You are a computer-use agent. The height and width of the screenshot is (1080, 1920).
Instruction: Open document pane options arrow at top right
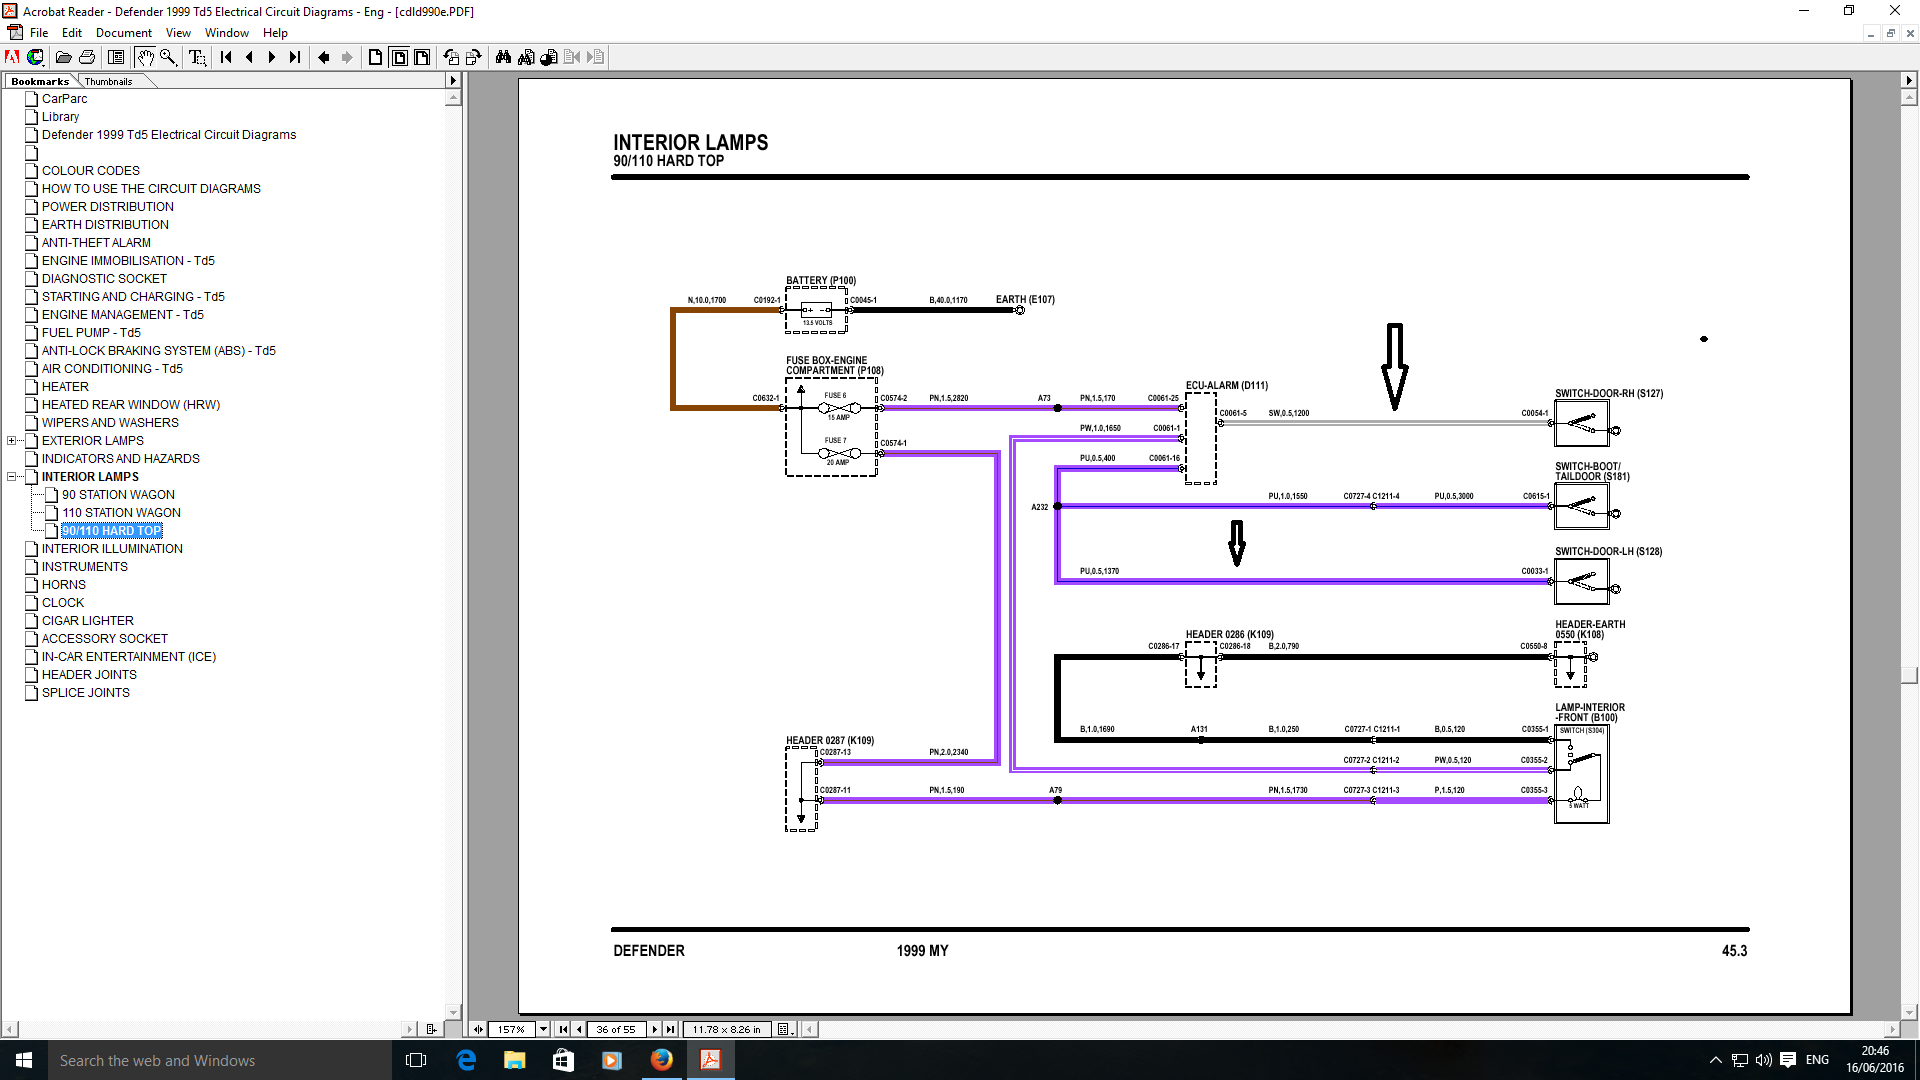1909,80
